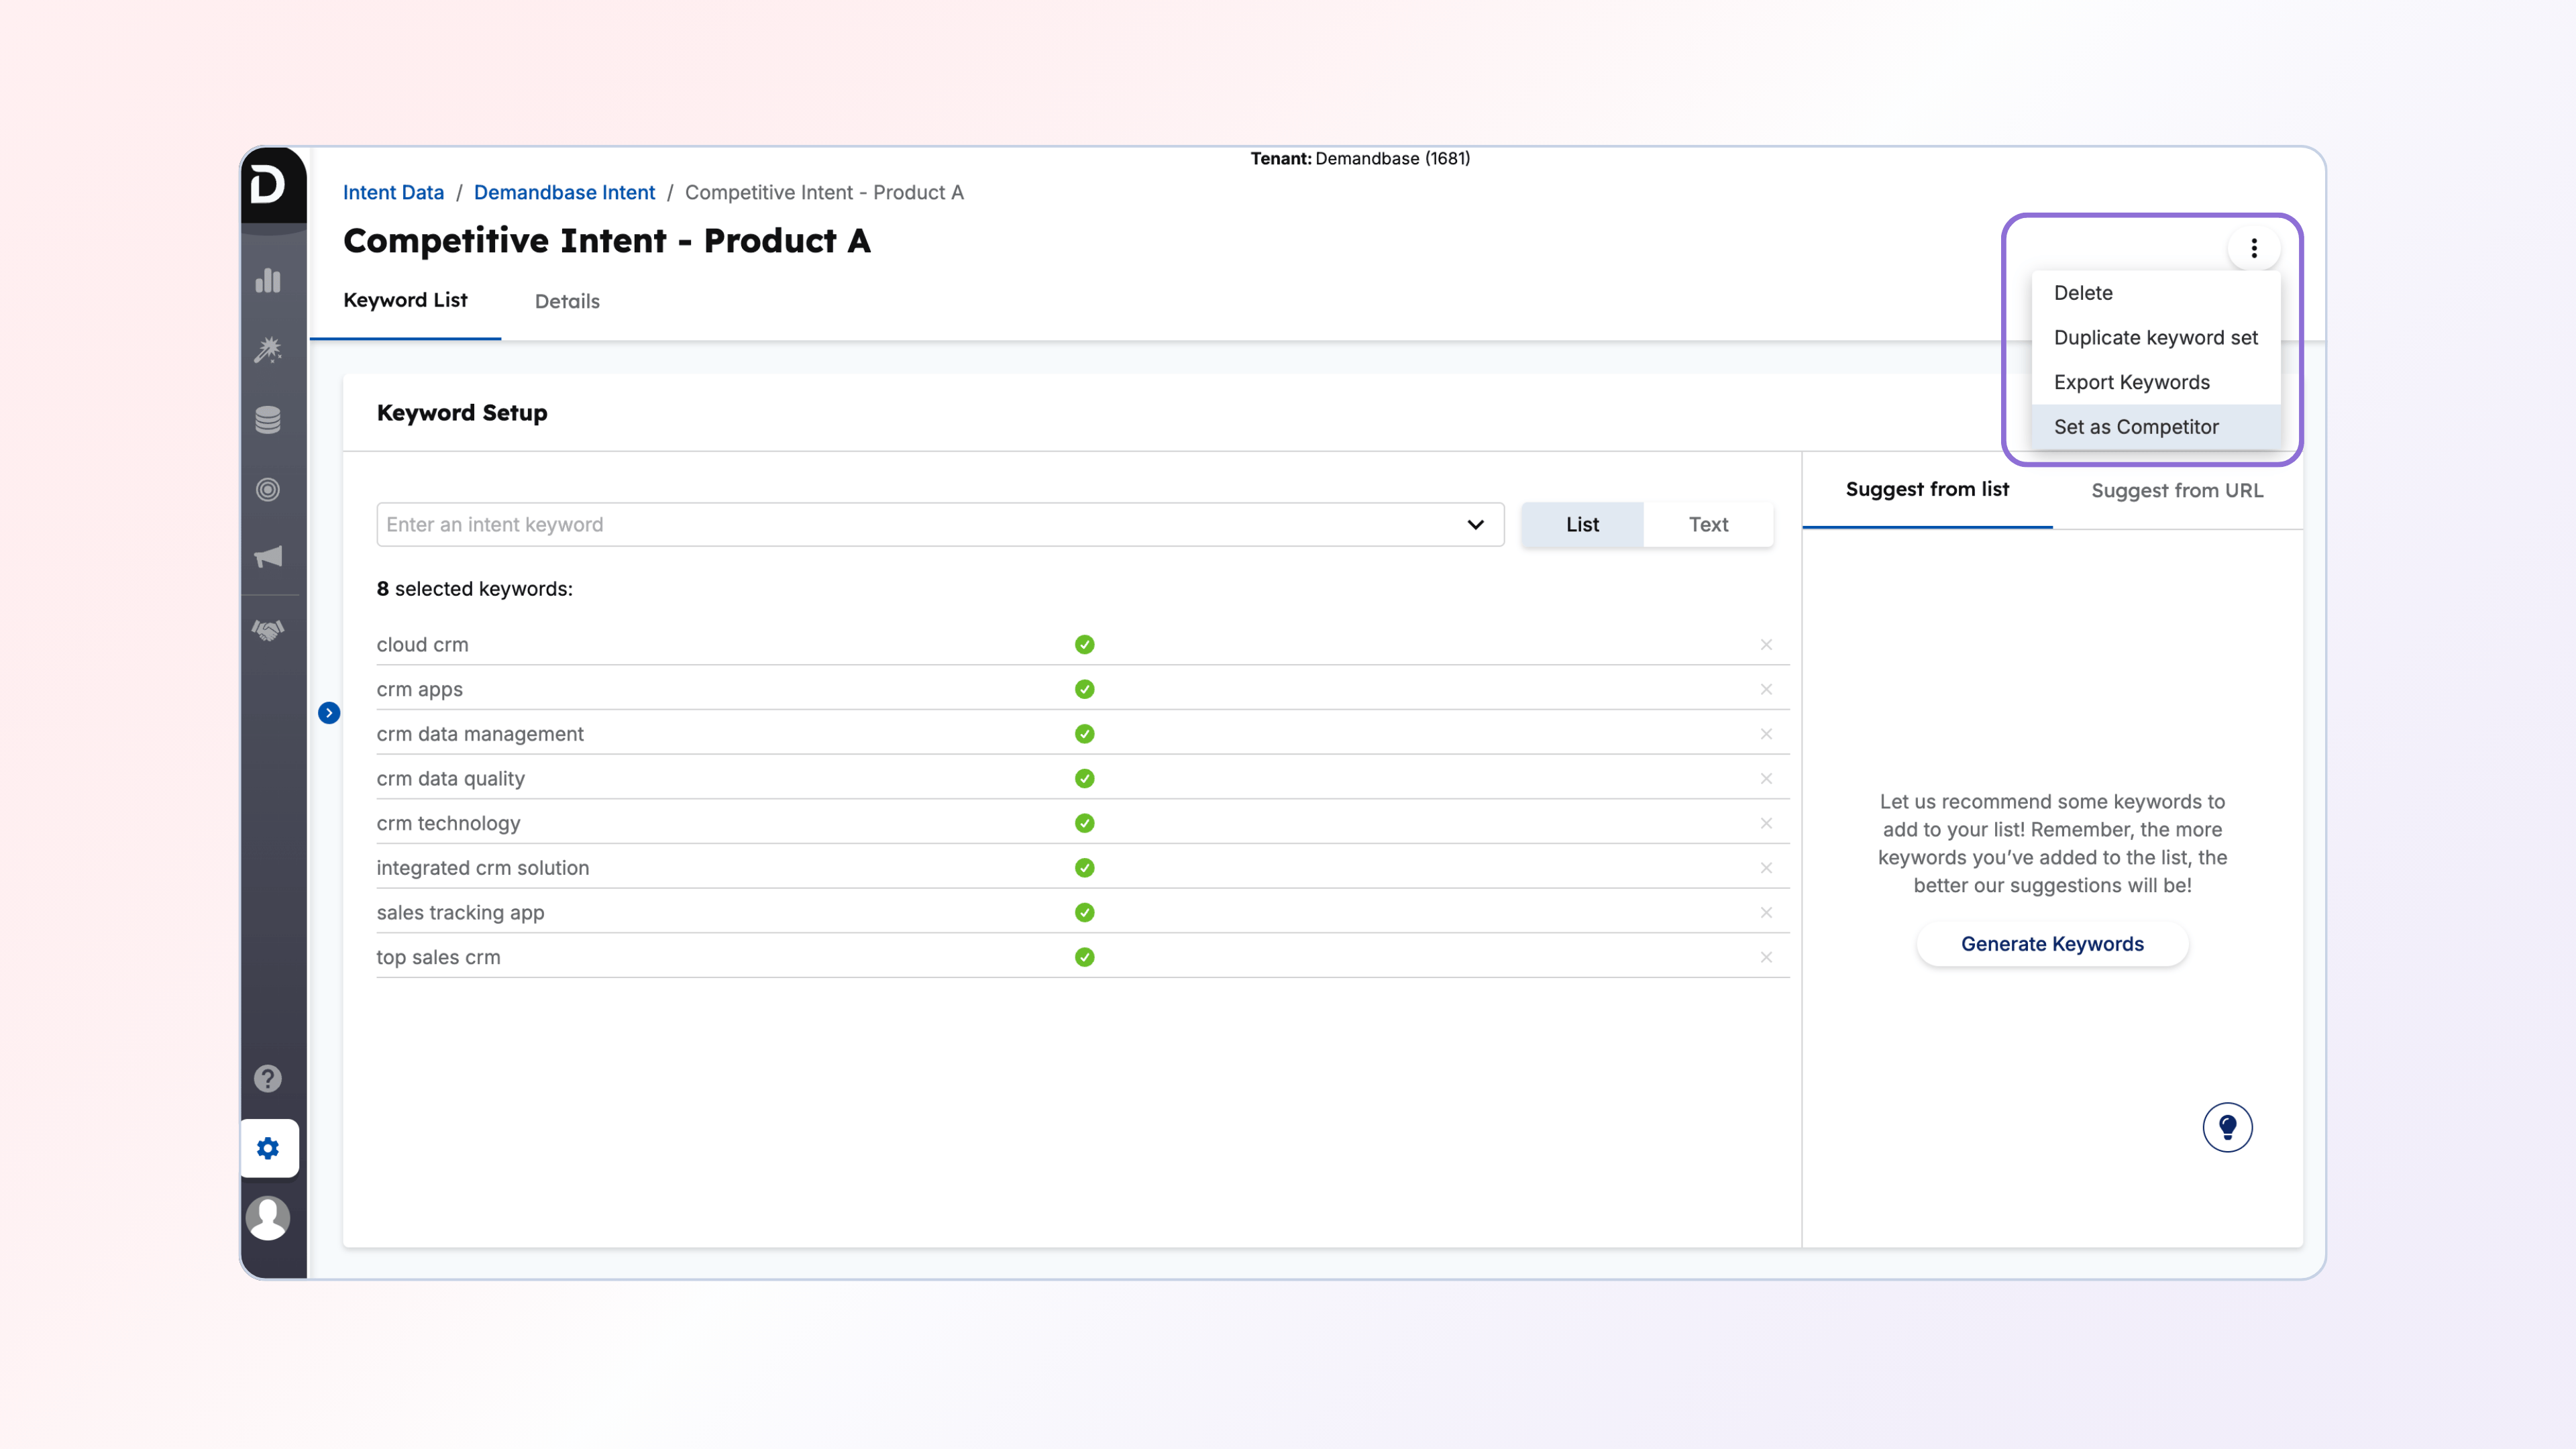This screenshot has height=1449, width=2576.
Task: Switch to the Details tab
Action: point(567,301)
